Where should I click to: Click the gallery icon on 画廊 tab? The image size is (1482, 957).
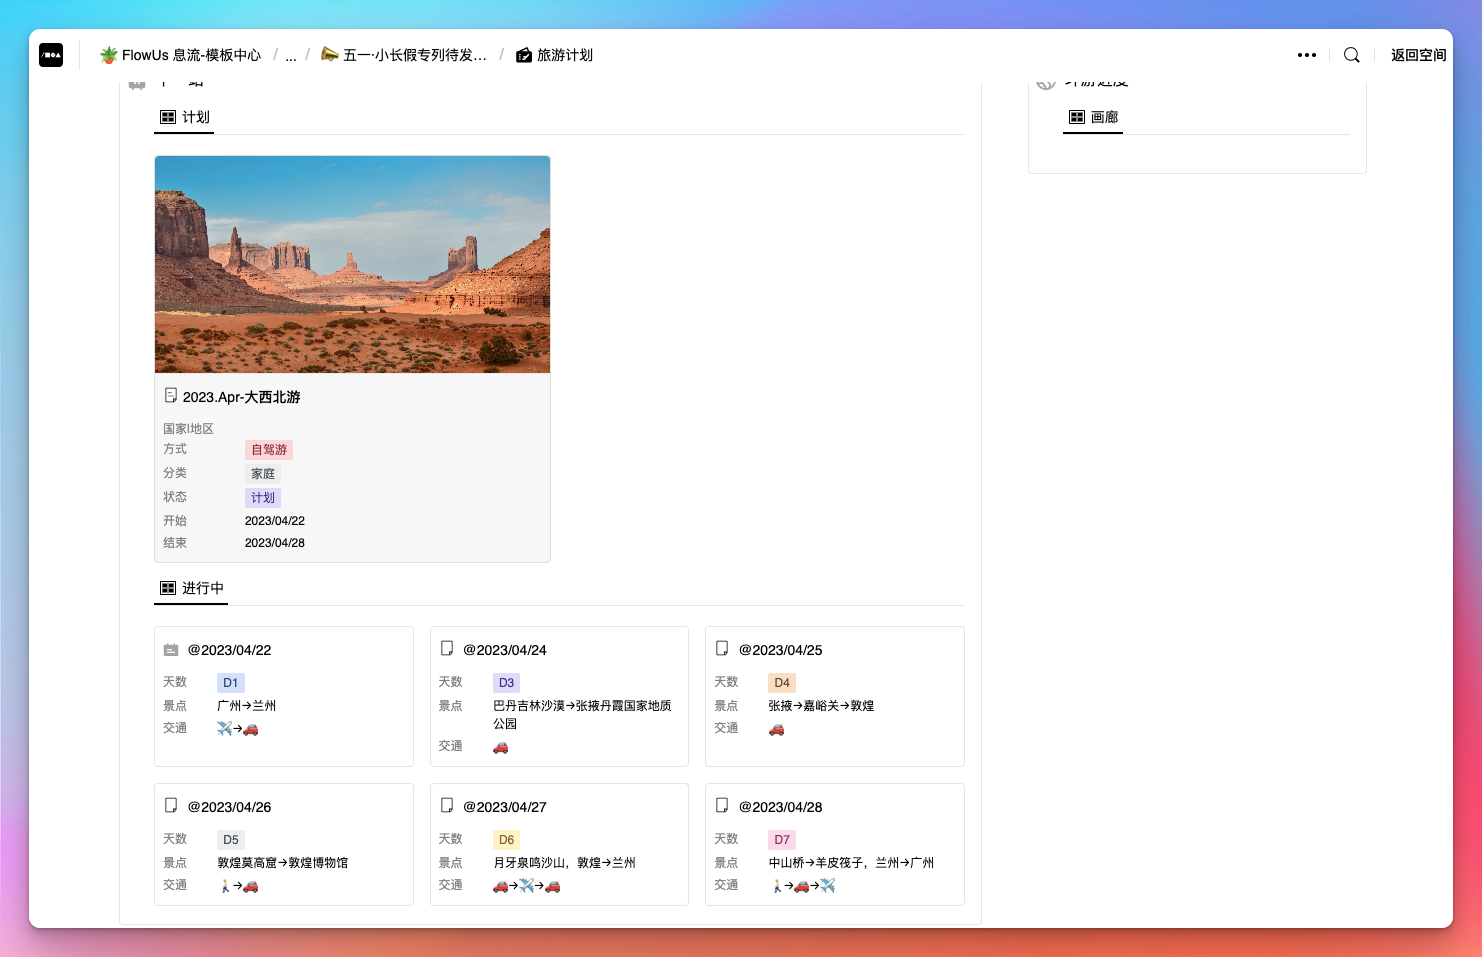[1077, 117]
